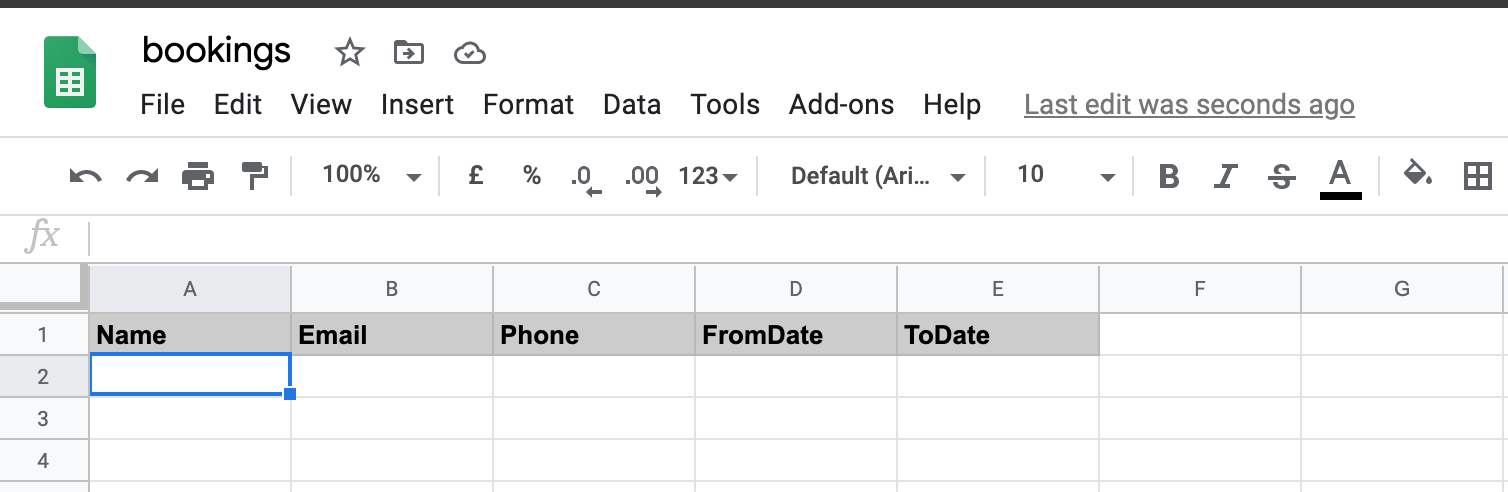Star the bookings document

[349, 53]
